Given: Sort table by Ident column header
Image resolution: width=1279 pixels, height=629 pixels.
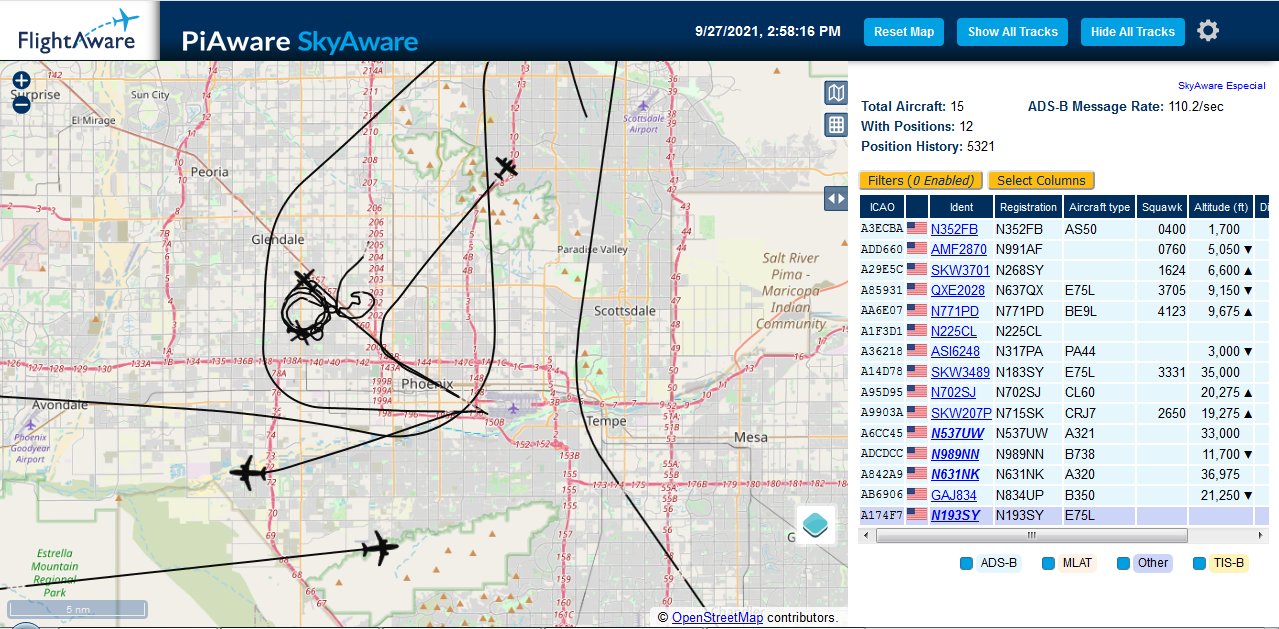Looking at the screenshot, I should pyautogui.click(x=961, y=207).
